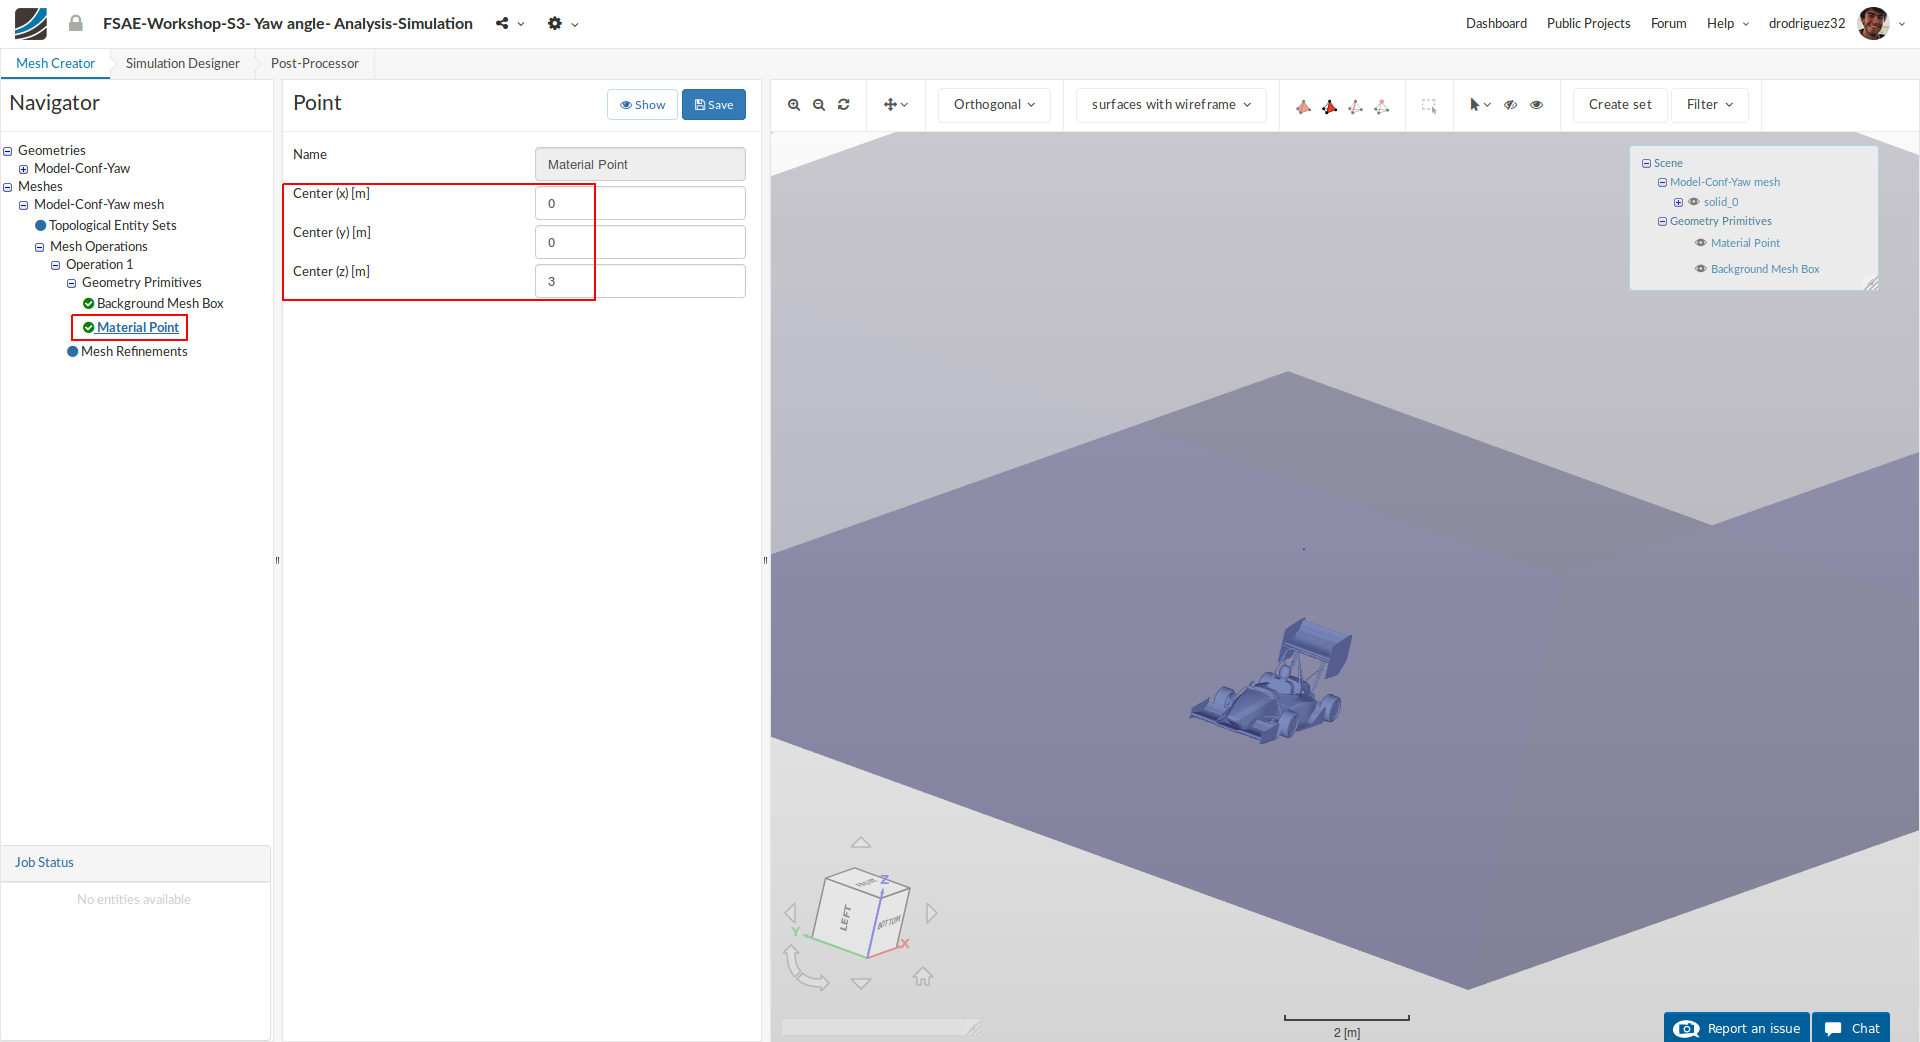1920x1042 pixels.
Task: Click the user profile avatar
Action: point(1873,23)
